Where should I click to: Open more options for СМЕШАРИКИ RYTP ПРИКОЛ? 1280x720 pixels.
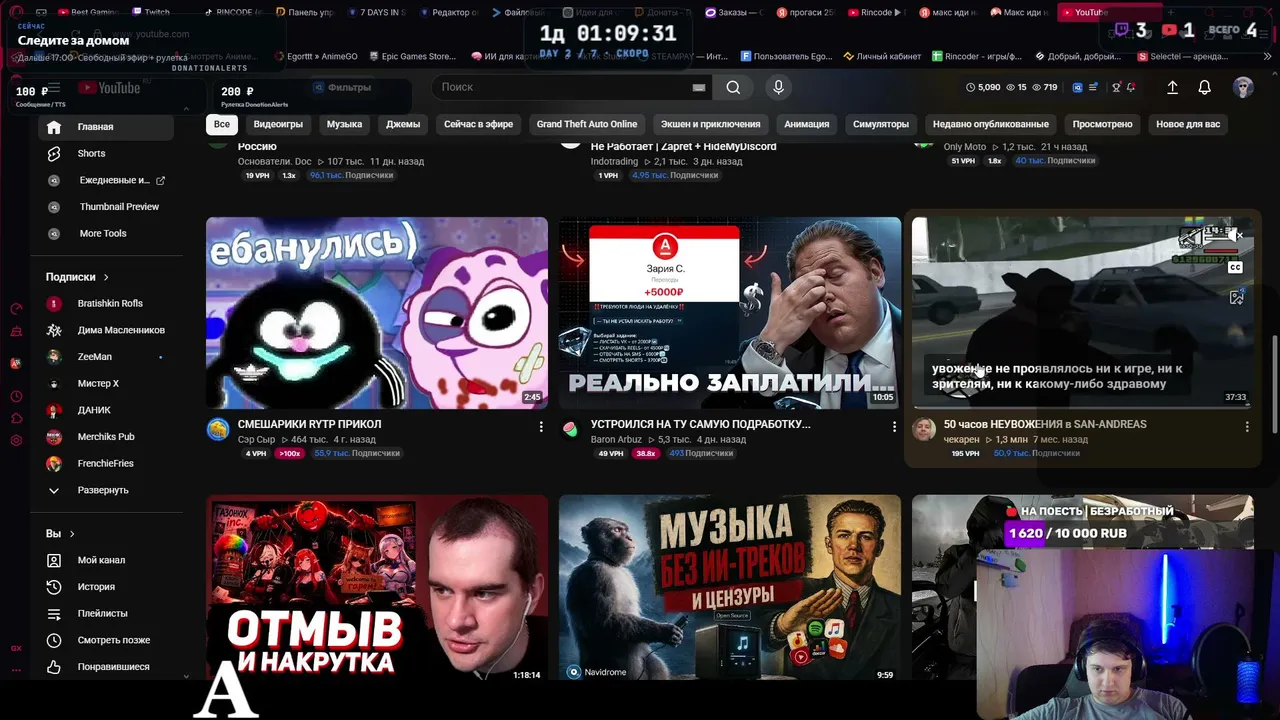tap(541, 427)
